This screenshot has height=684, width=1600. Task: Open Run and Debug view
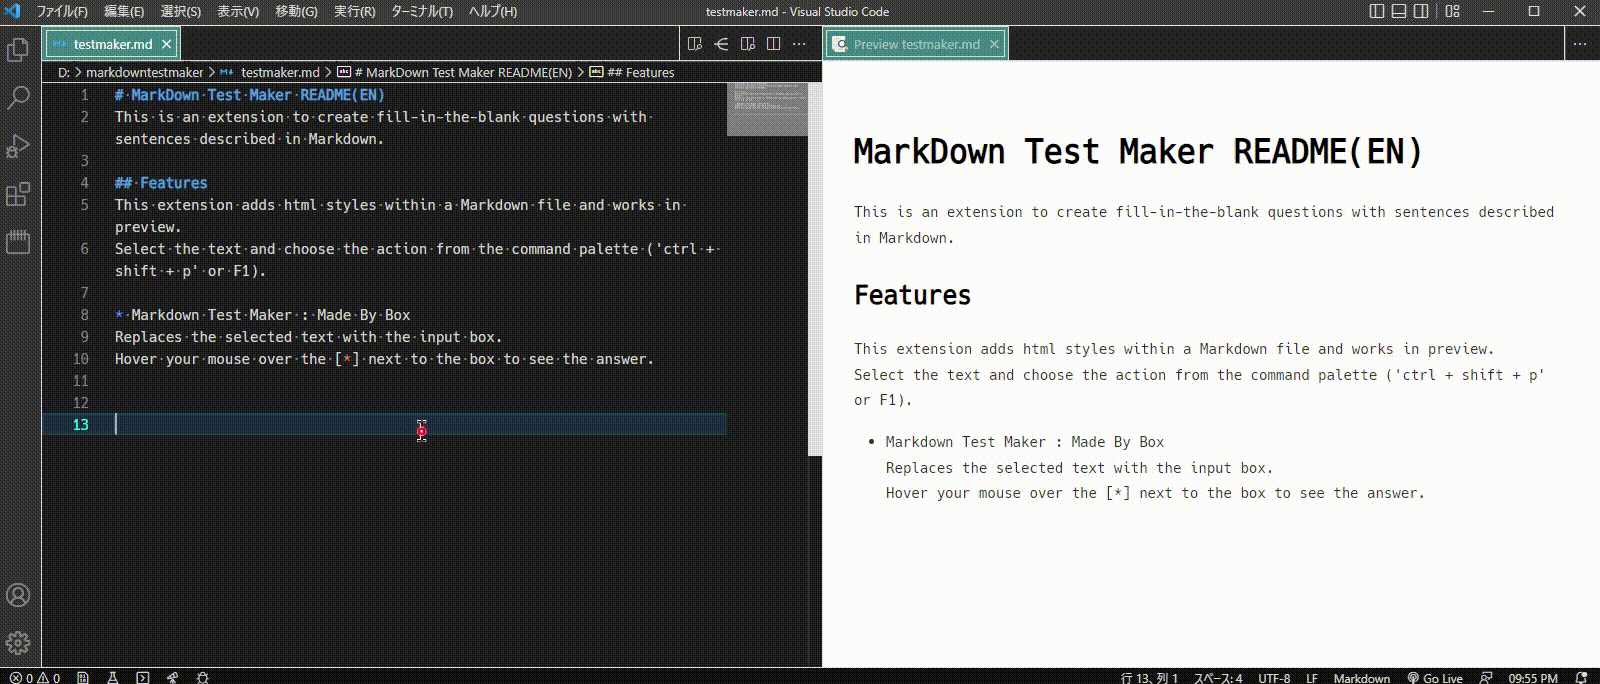click(x=18, y=146)
